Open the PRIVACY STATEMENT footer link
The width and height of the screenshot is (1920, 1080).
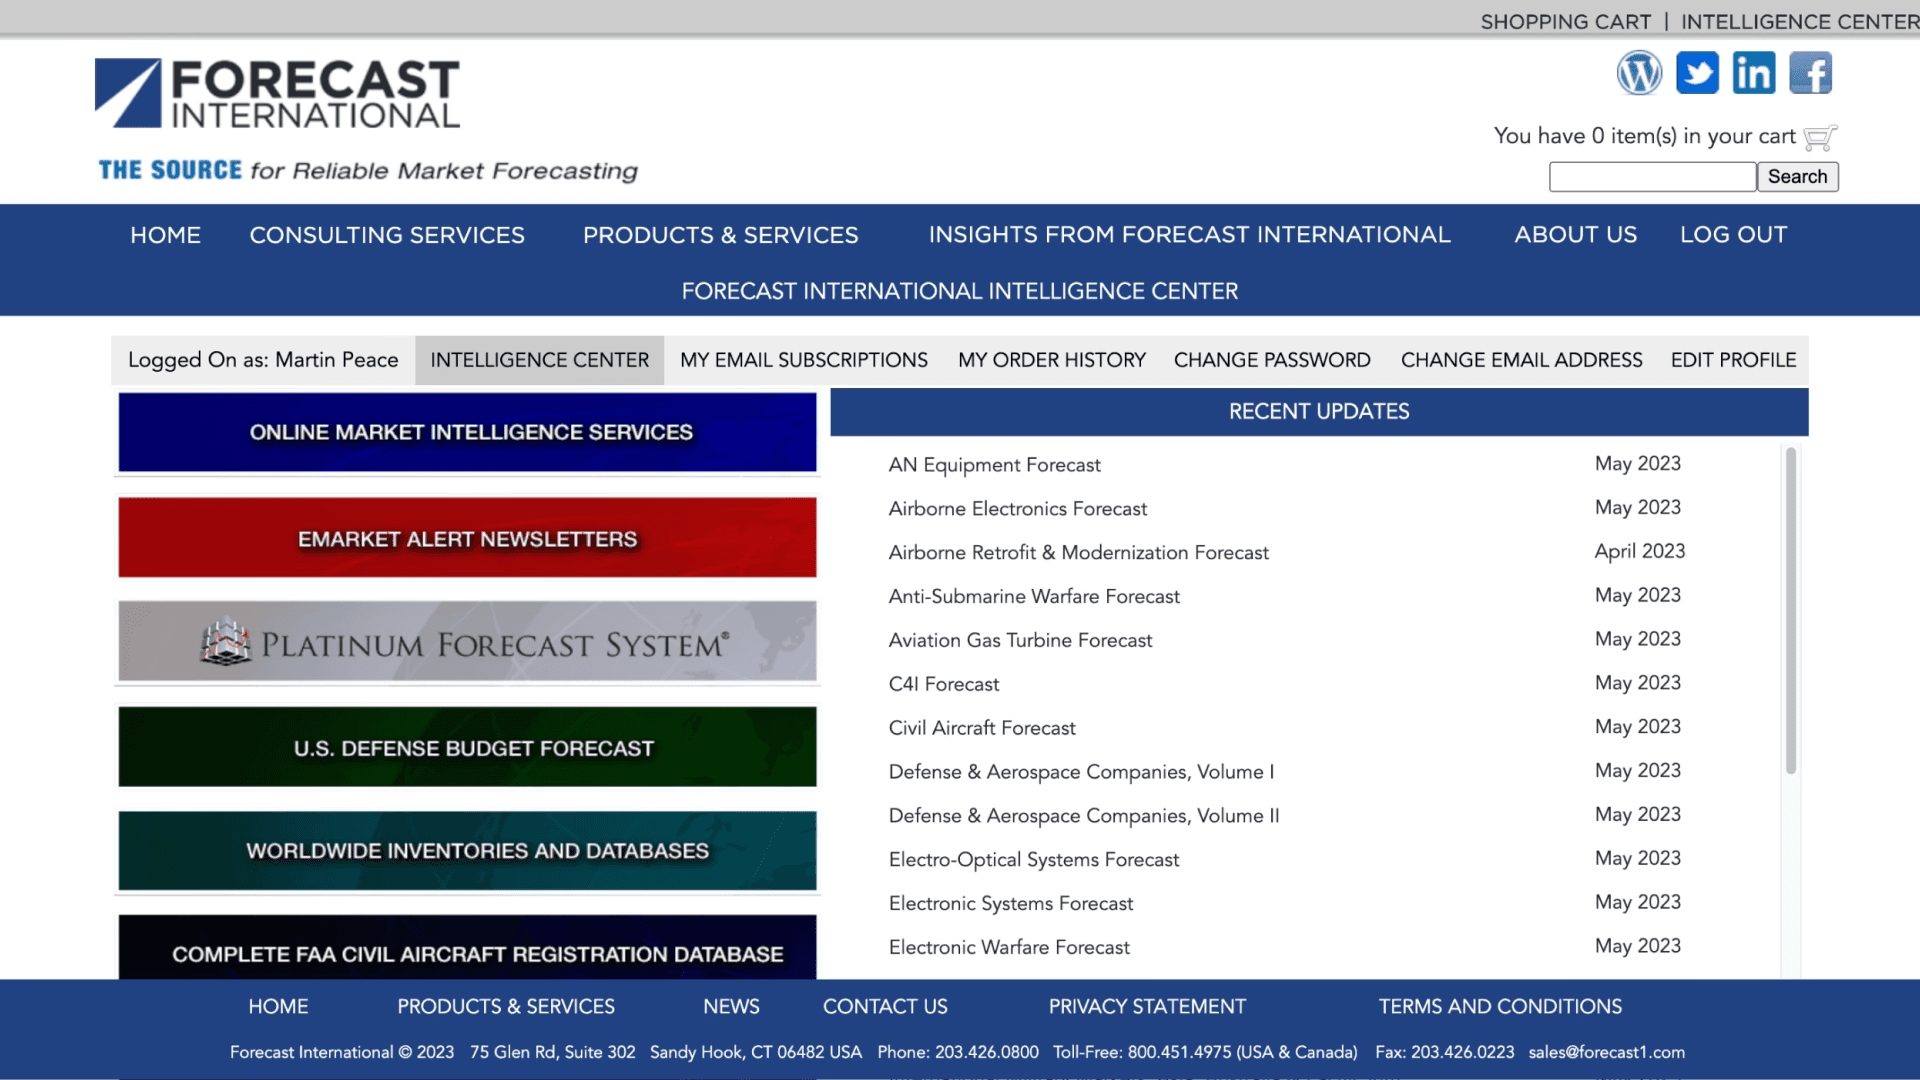[1147, 1007]
